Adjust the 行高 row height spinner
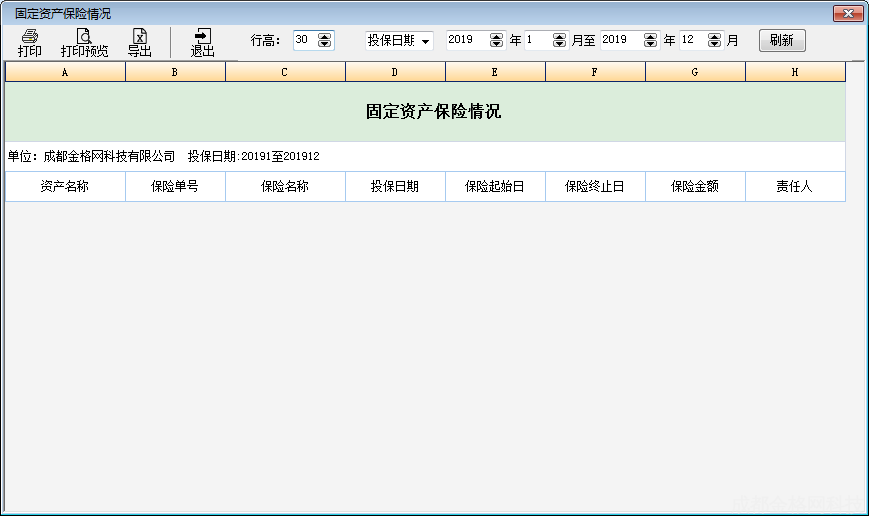Image resolution: width=869 pixels, height=516 pixels. pyautogui.click(x=324, y=40)
